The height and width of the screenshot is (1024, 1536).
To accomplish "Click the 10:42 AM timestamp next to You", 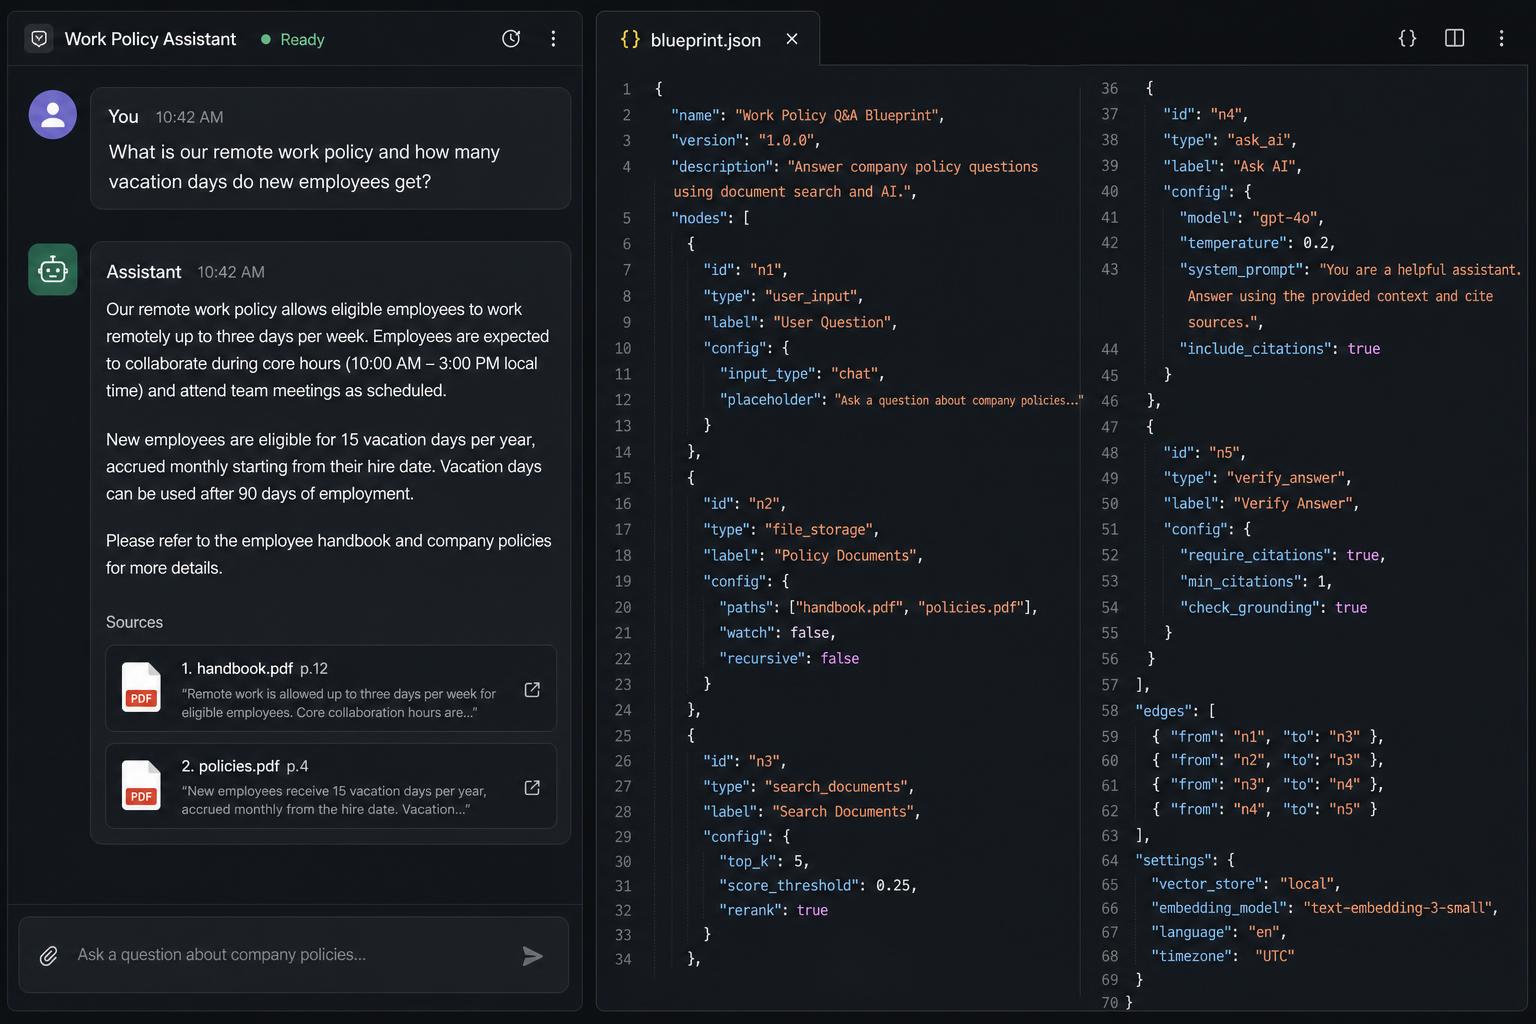I will [x=189, y=117].
